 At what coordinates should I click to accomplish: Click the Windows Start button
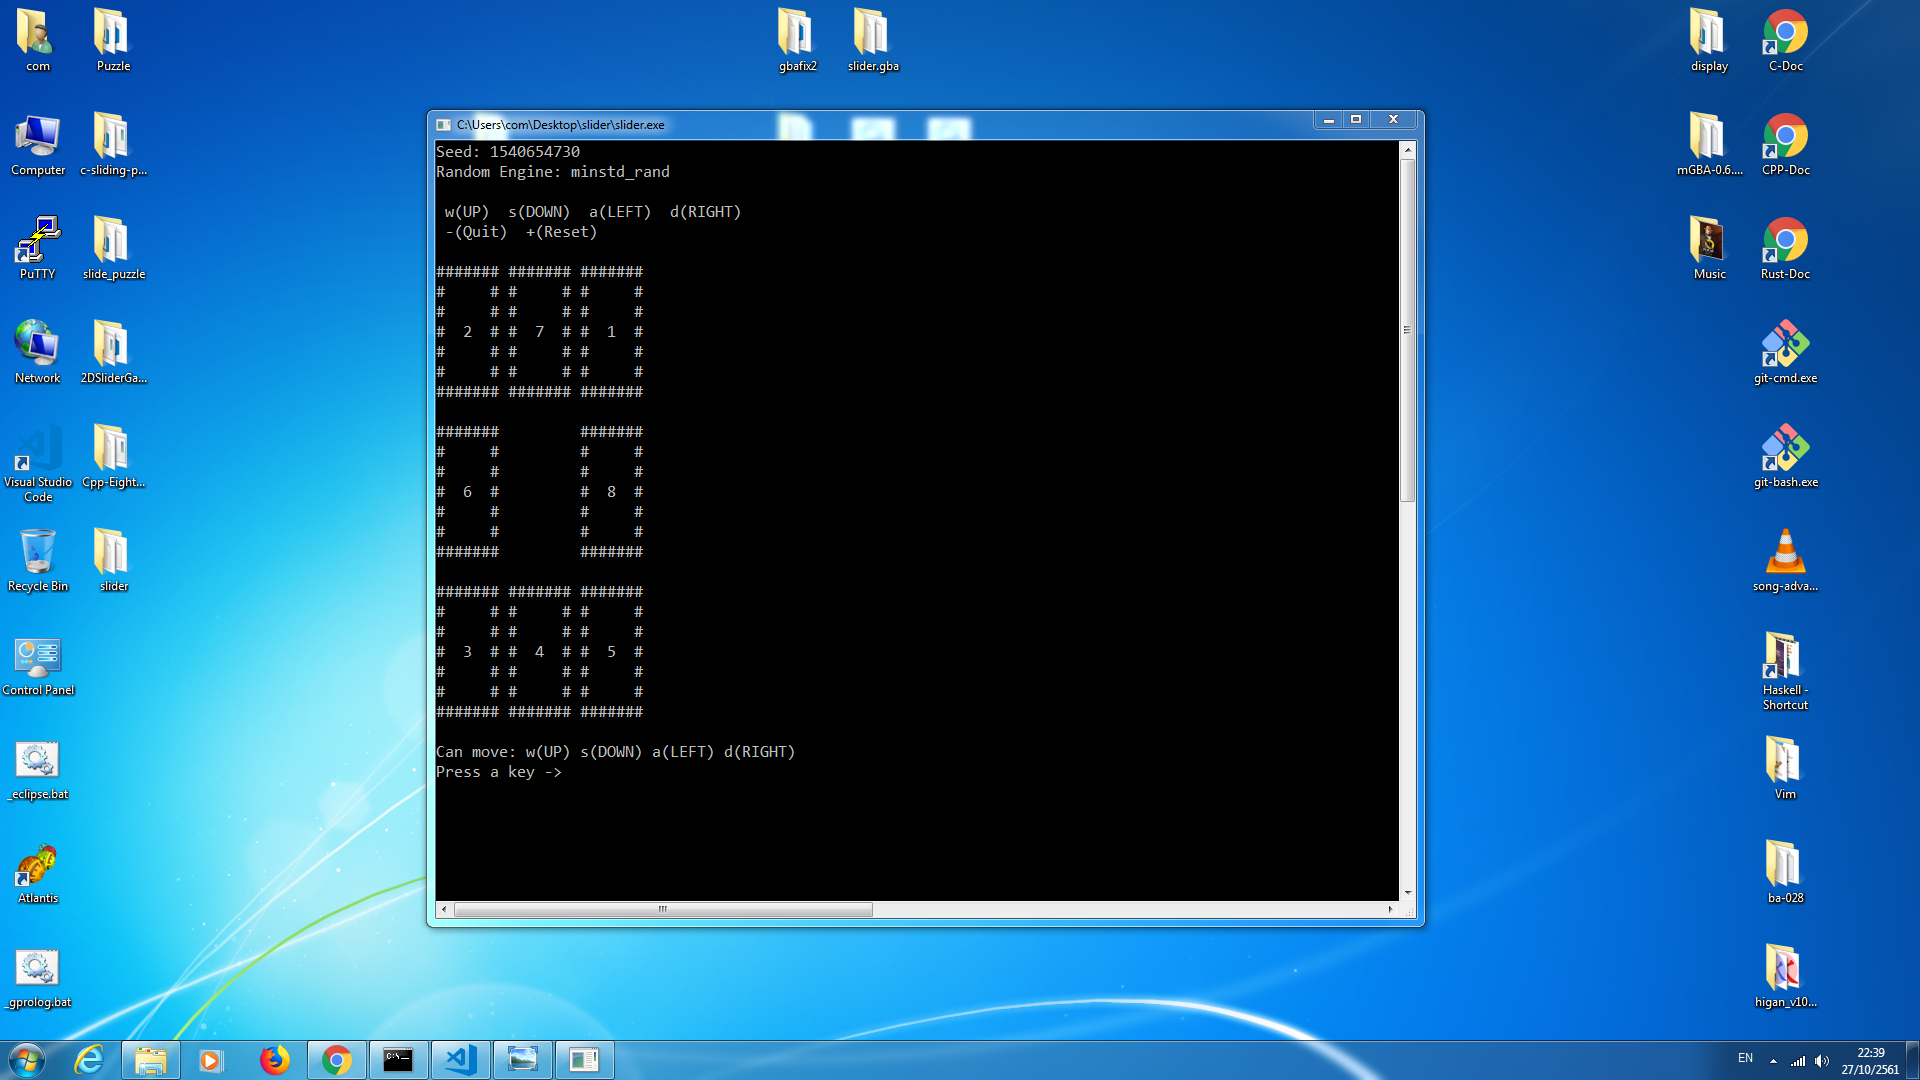pos(27,1060)
